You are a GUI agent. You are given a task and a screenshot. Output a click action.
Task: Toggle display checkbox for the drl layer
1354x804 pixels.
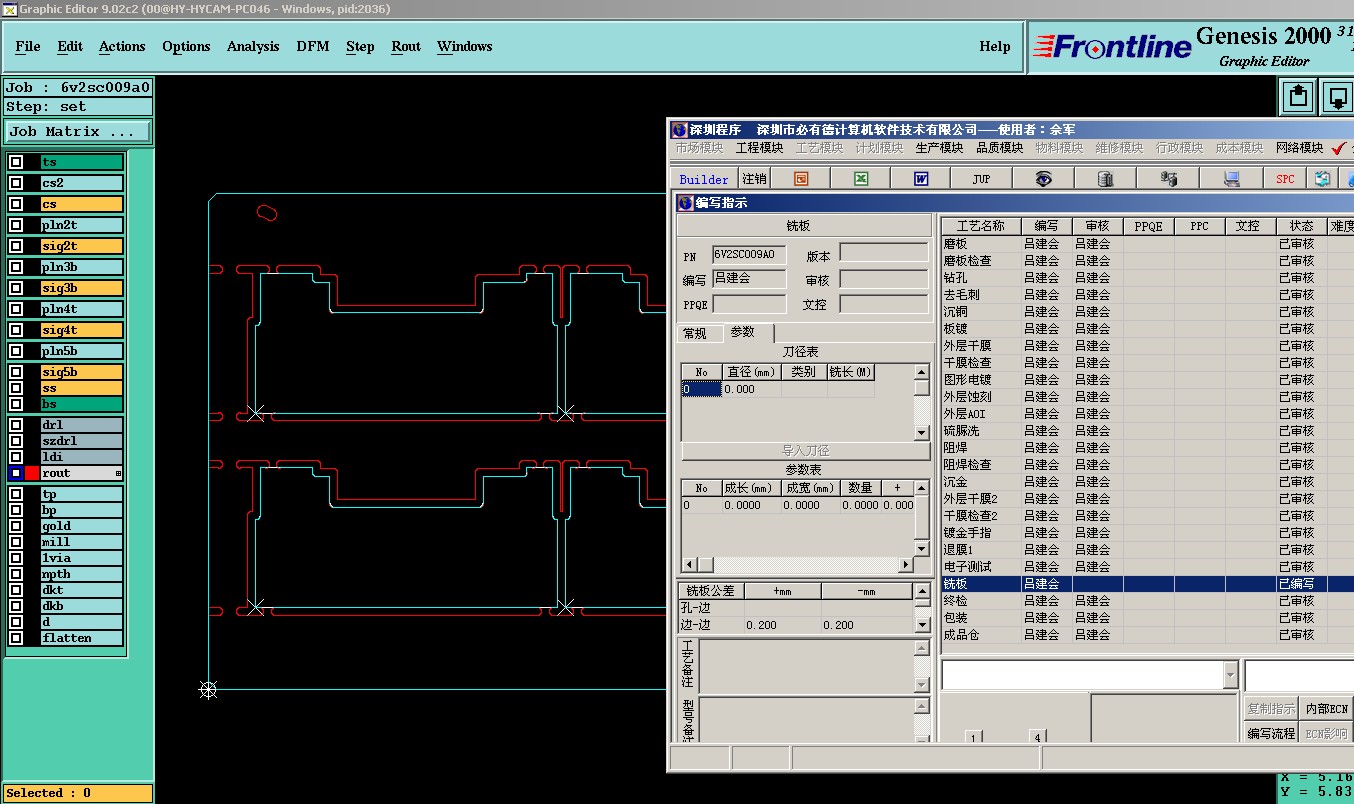click(16, 425)
